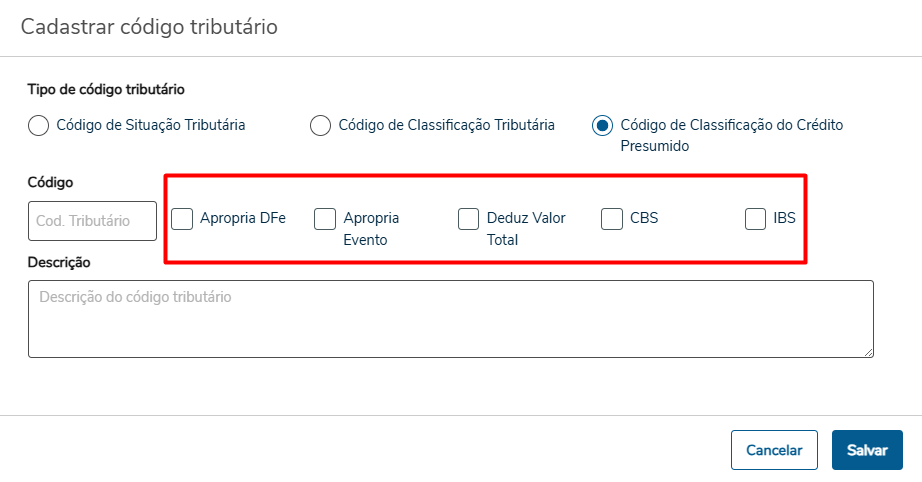Click the 'Código de Classificação Tributária' label text
Screen dimensions: 922x482
446,125
